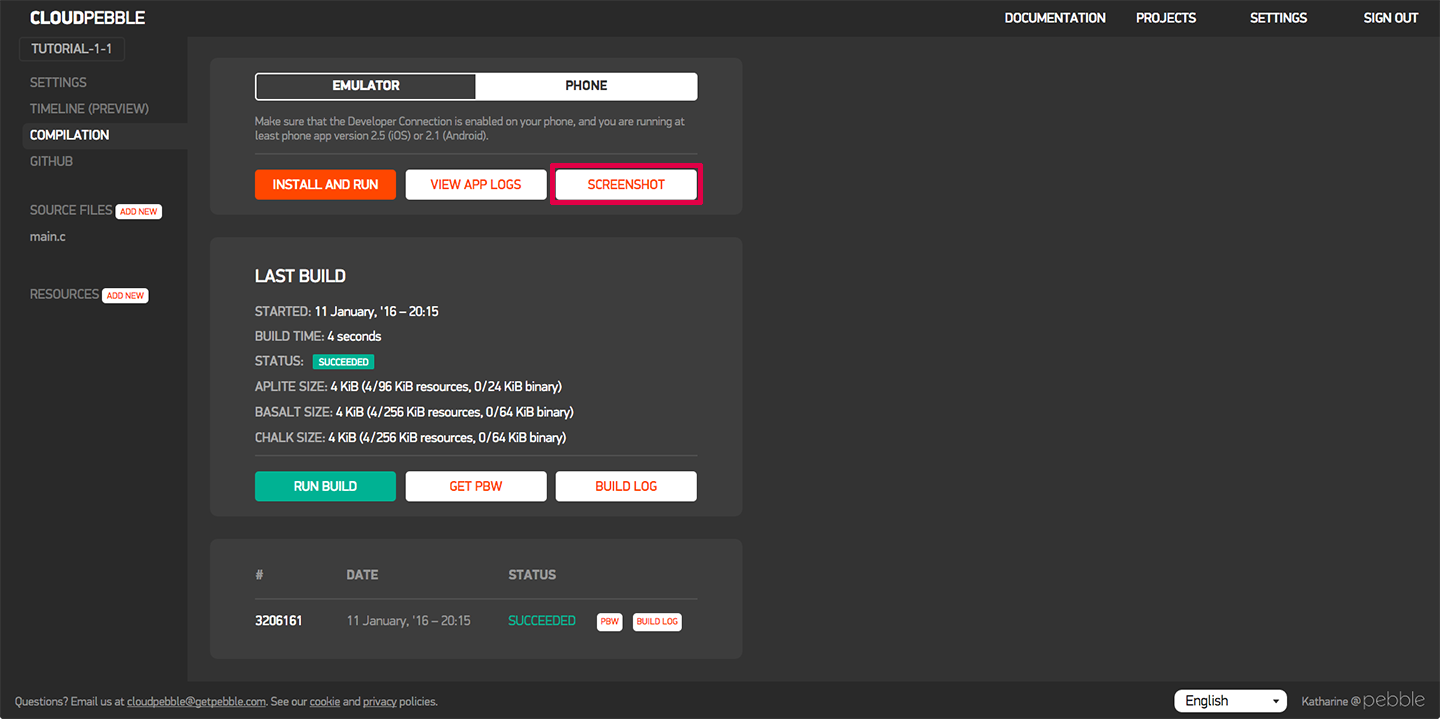Click the pebble logo in footer
Viewport: 1440px width, 719px height.
tap(1395, 700)
